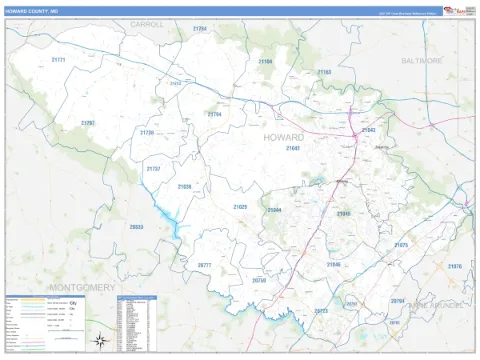The height and width of the screenshot is (360, 480).
Task: Click ZIP code 21036 label
Action: point(184,187)
